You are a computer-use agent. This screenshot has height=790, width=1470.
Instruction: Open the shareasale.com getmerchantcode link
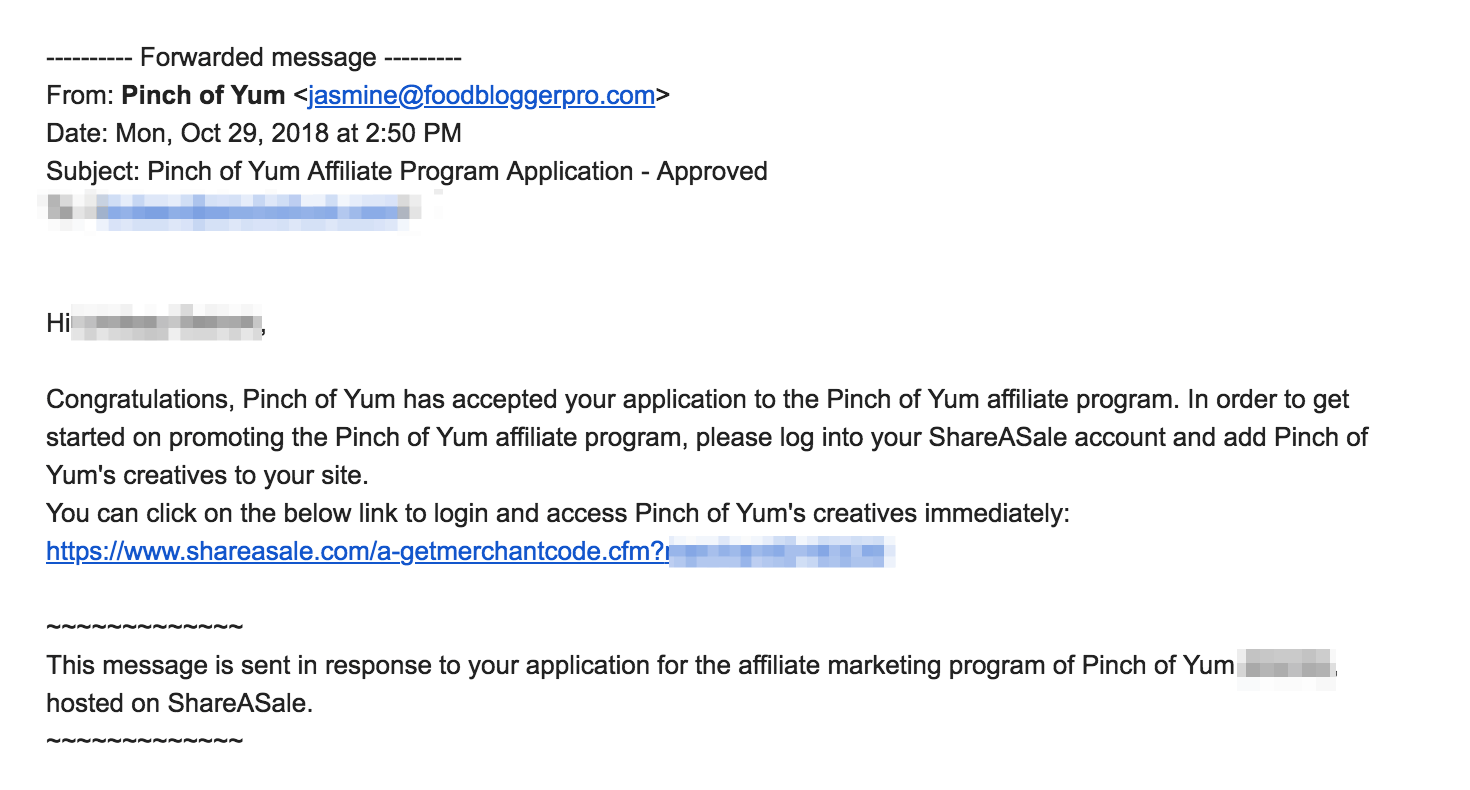(x=356, y=552)
